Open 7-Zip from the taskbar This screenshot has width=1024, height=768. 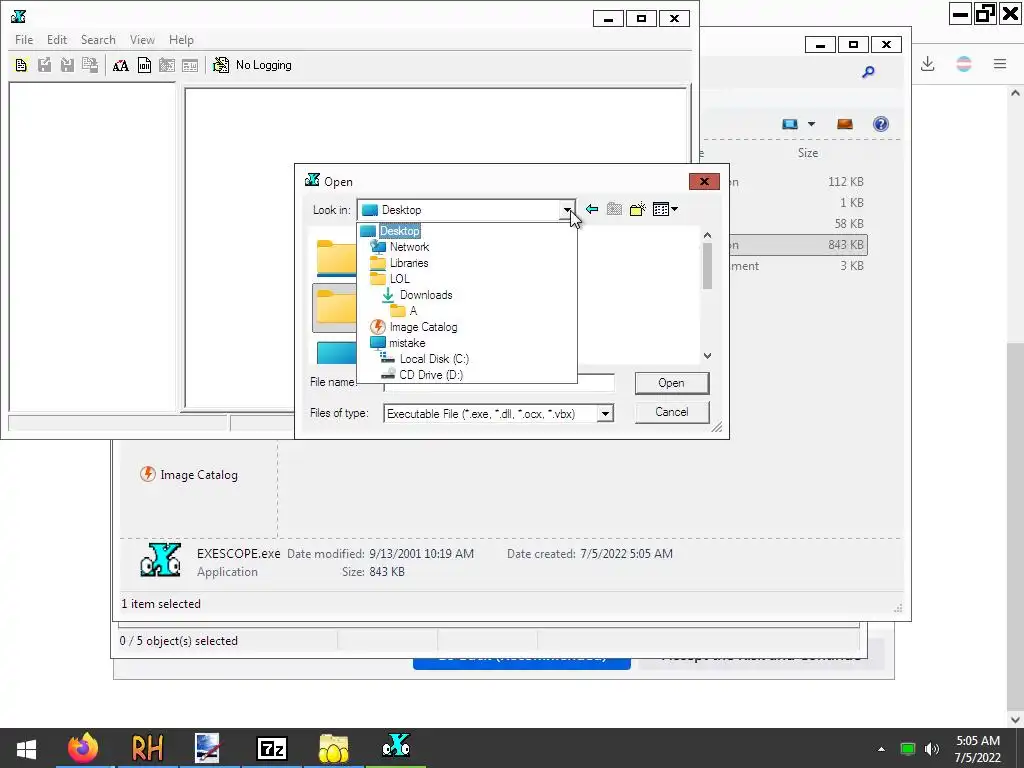coord(272,748)
